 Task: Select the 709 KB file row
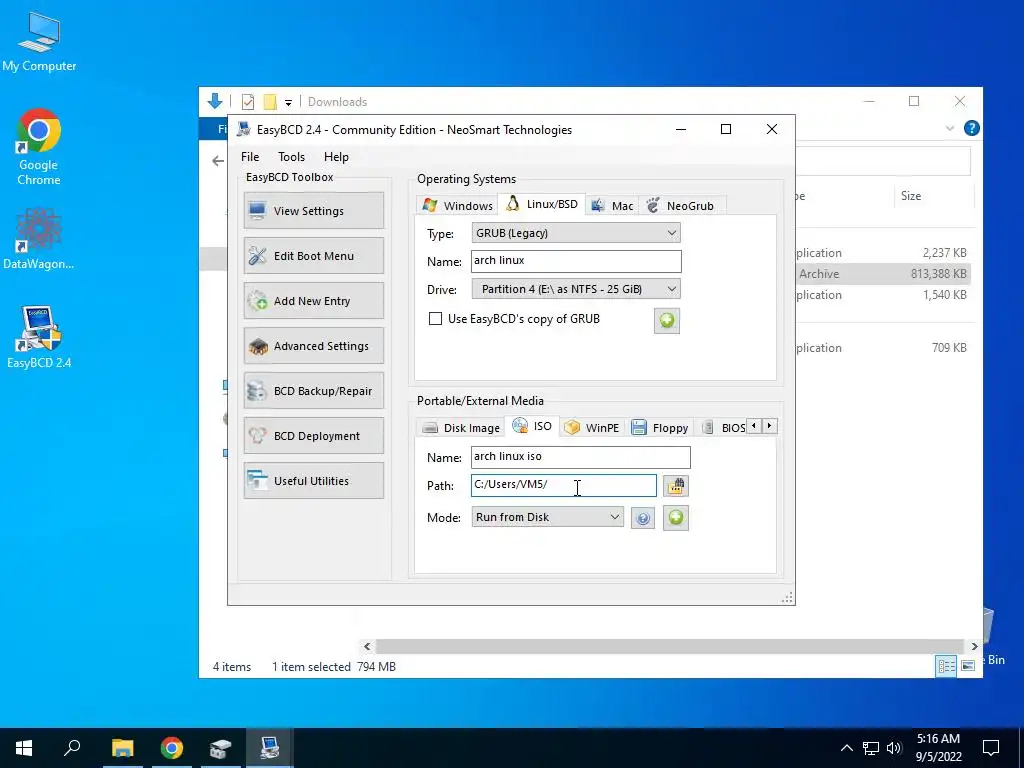[882, 348]
